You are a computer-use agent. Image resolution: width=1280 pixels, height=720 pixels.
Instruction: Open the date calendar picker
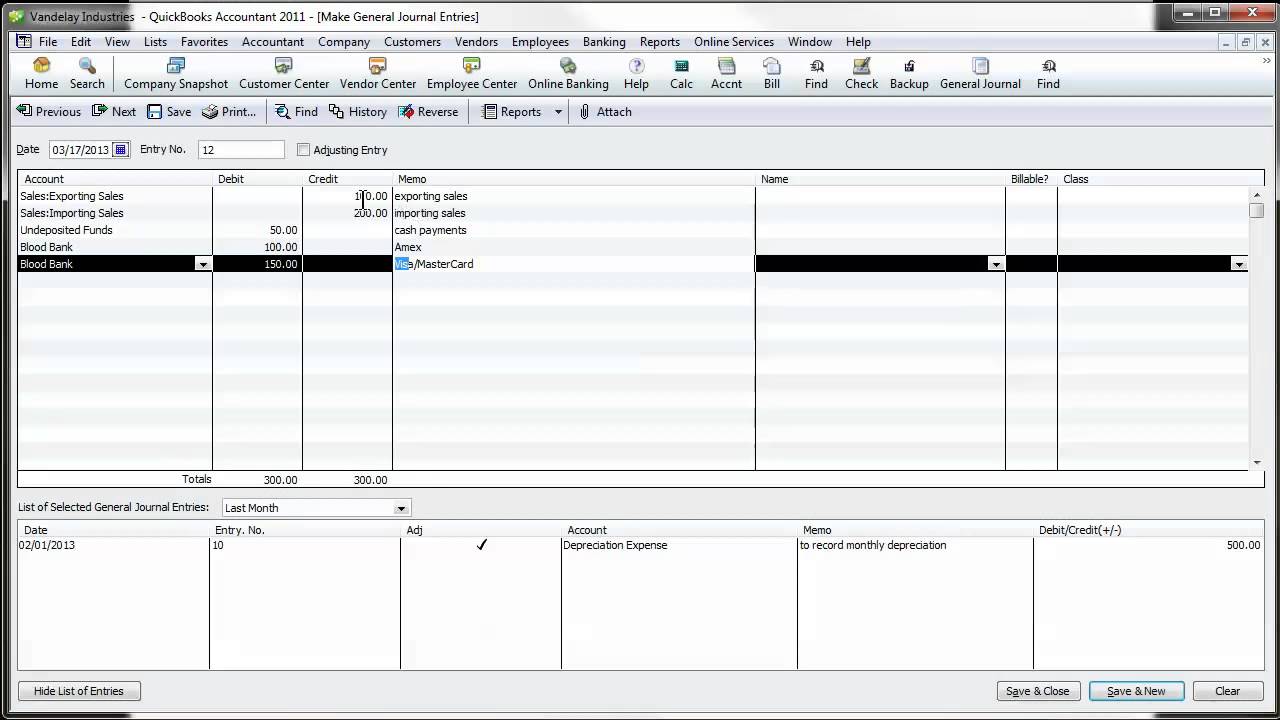pyautogui.click(x=121, y=150)
